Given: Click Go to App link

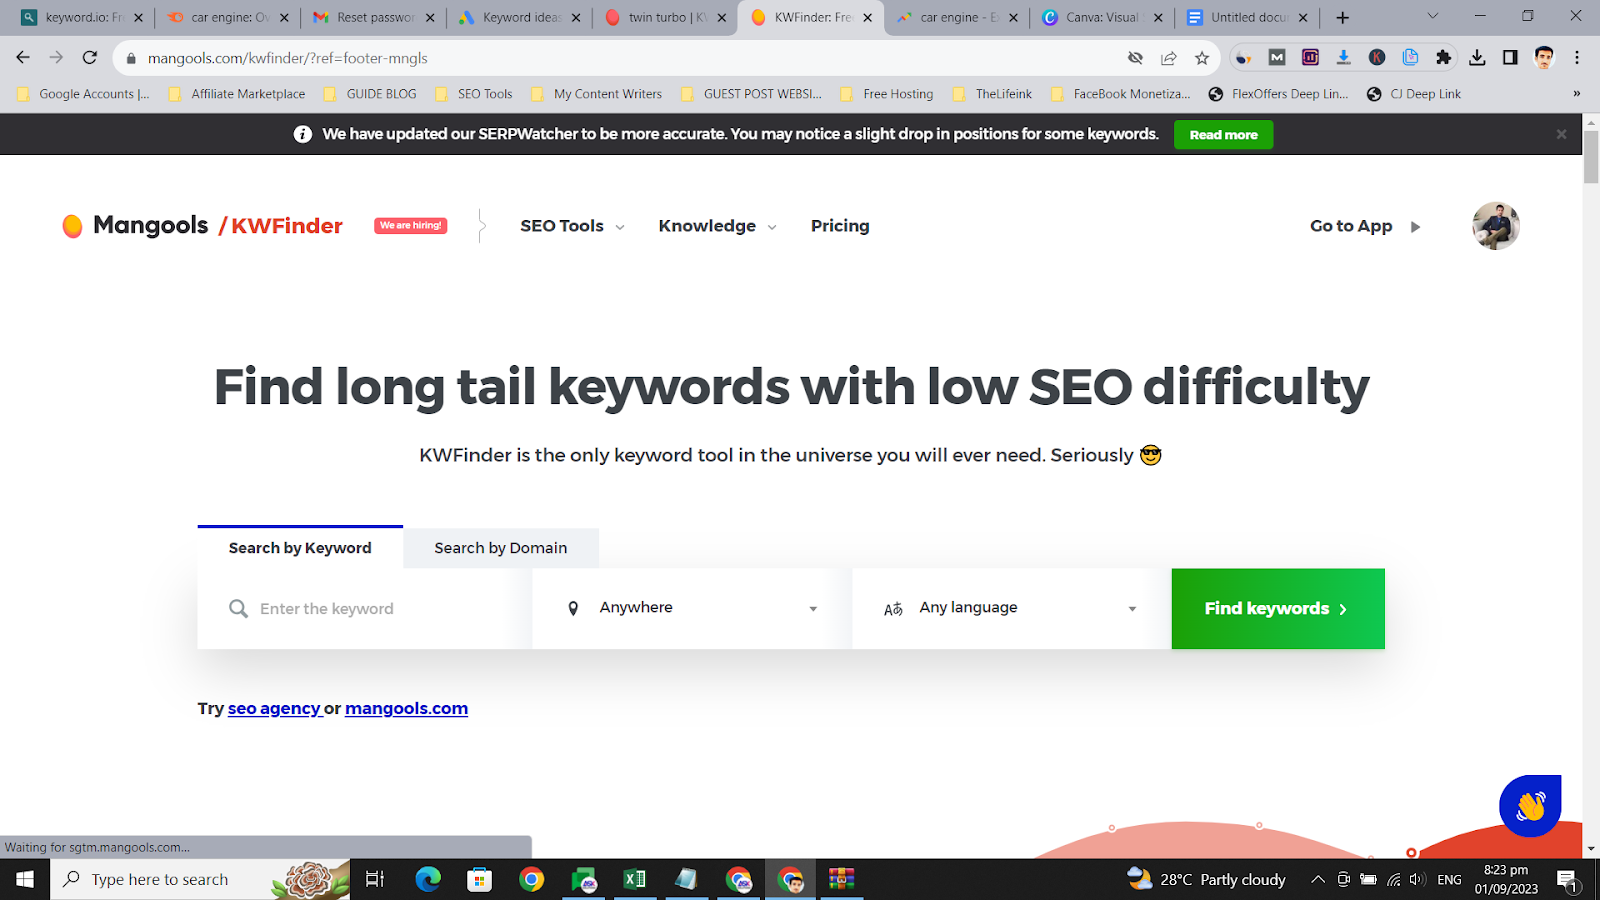Looking at the screenshot, I should tap(1365, 226).
